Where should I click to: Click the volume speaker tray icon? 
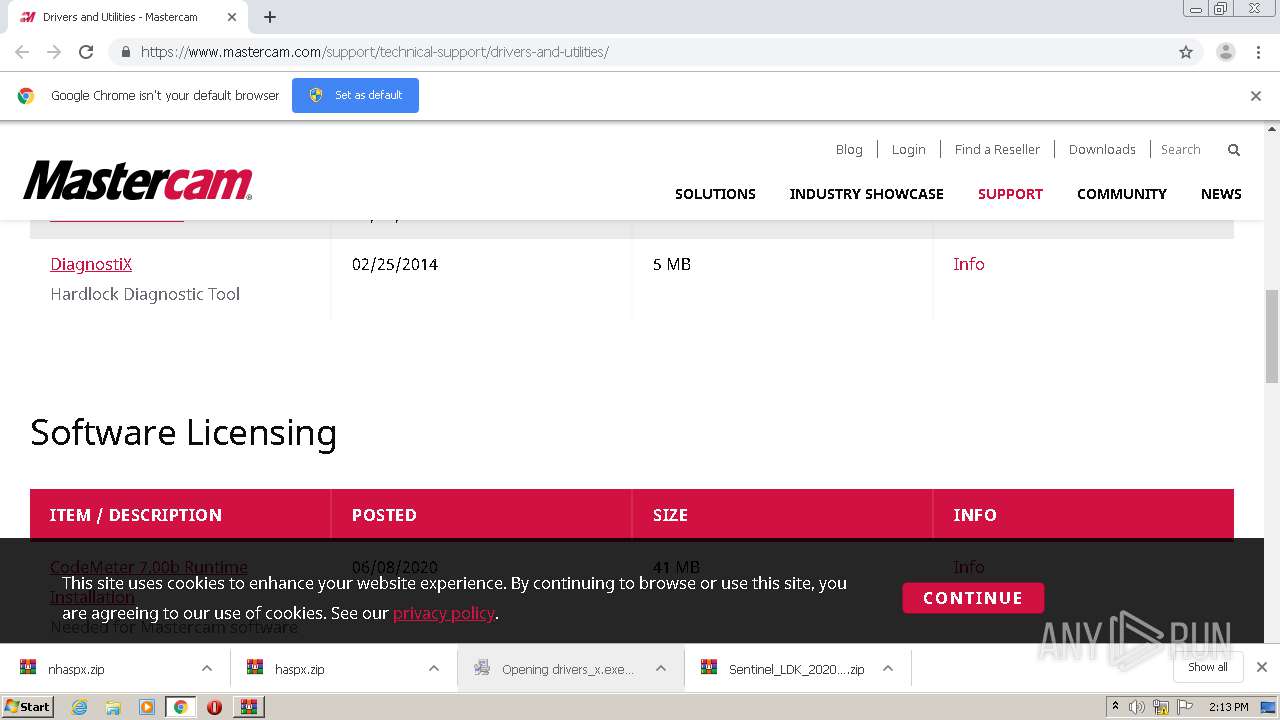(x=1137, y=707)
